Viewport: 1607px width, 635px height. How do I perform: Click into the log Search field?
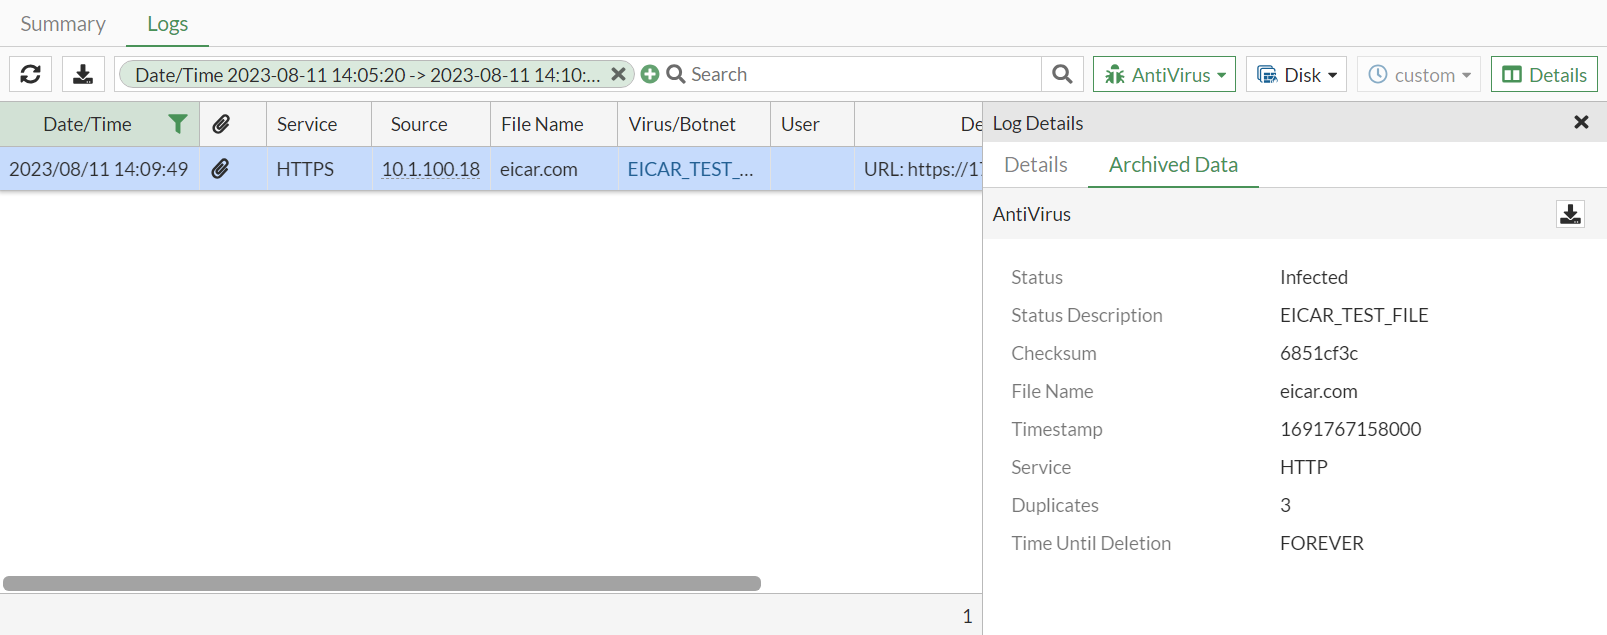coord(860,74)
